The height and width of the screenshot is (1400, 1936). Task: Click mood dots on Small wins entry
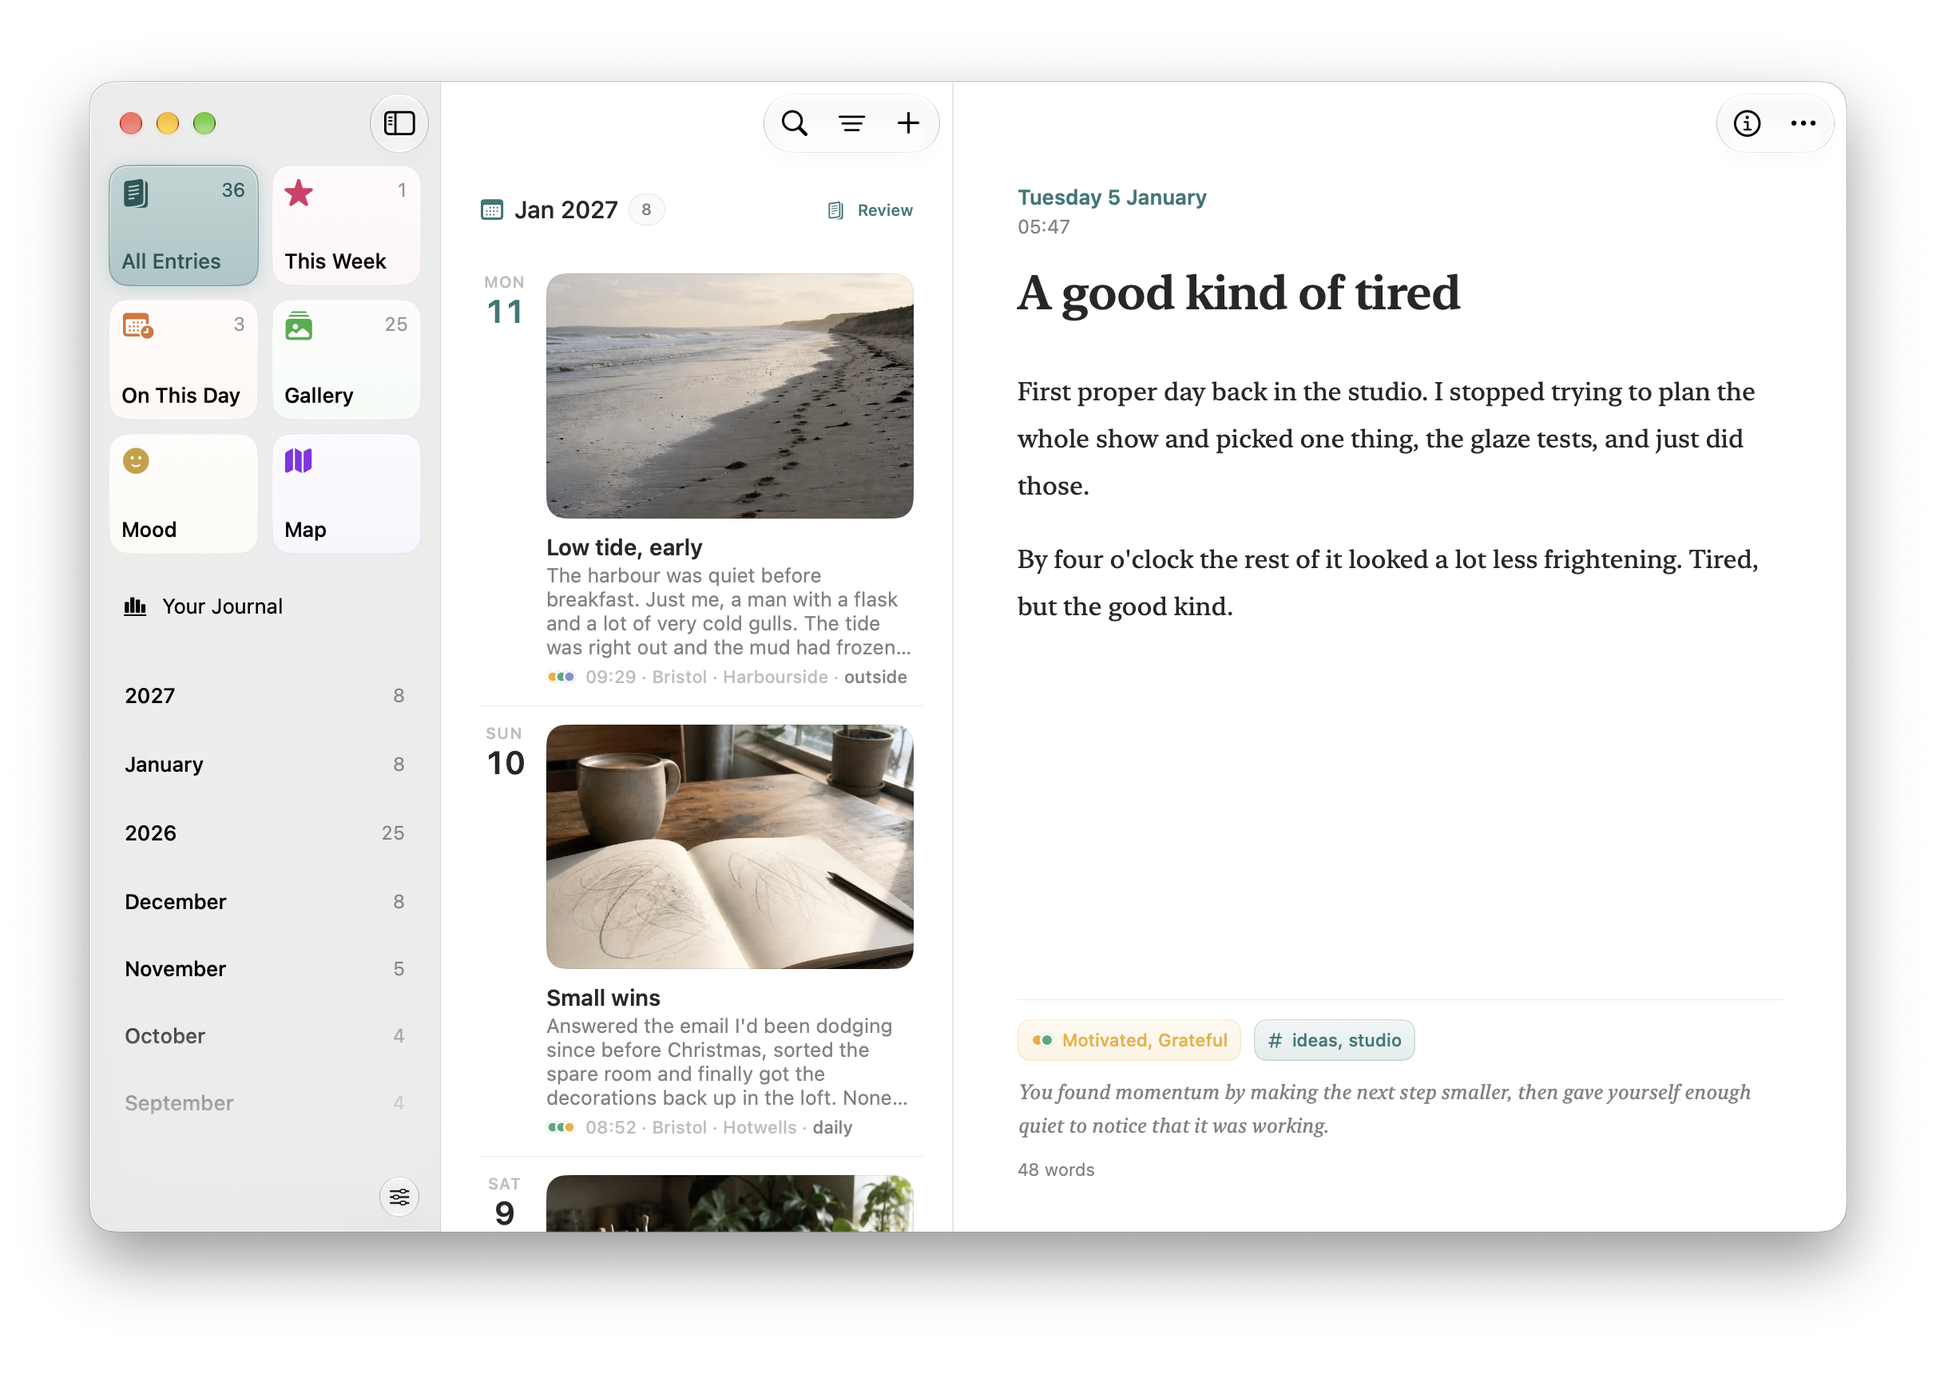coord(561,1127)
